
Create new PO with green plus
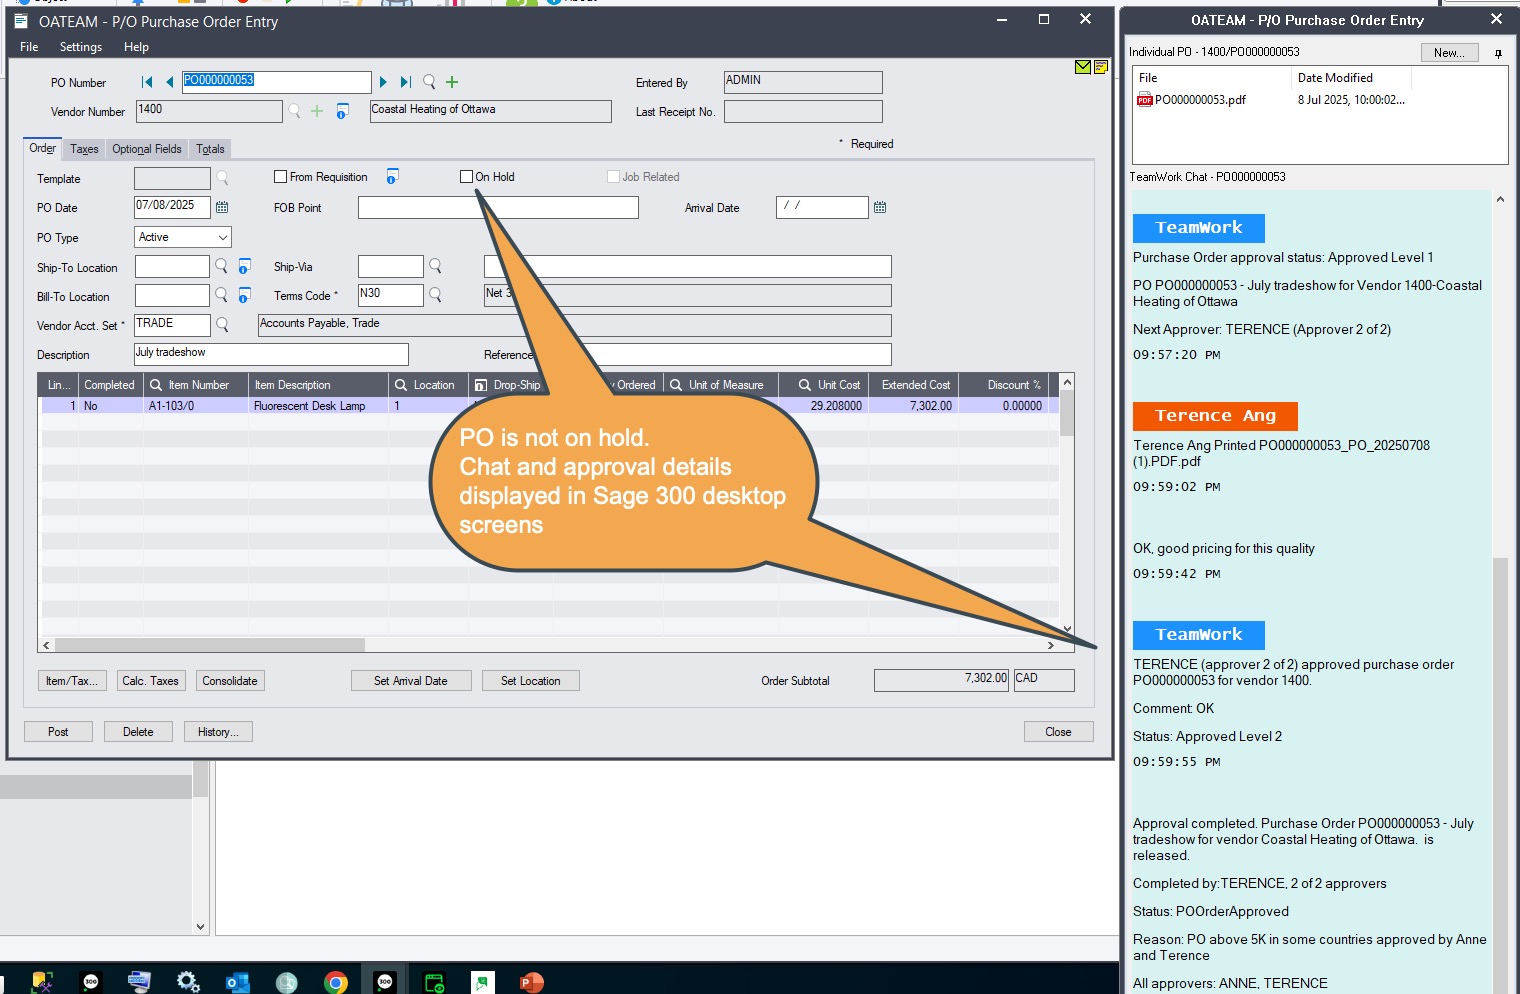pos(452,82)
